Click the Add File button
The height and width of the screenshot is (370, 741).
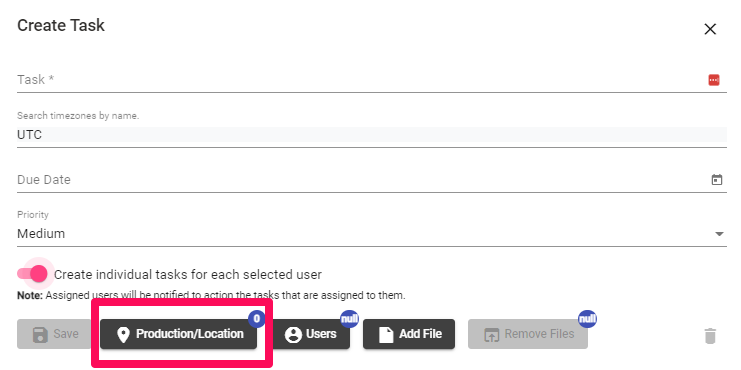pos(409,334)
